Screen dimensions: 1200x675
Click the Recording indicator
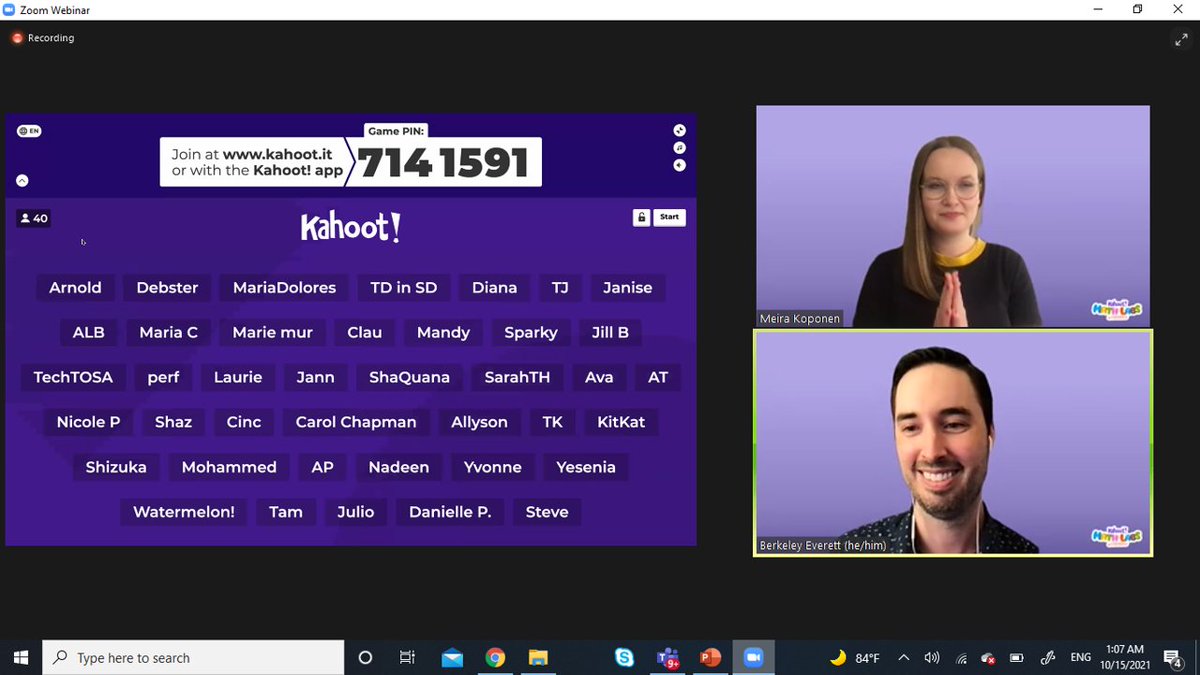click(x=43, y=38)
